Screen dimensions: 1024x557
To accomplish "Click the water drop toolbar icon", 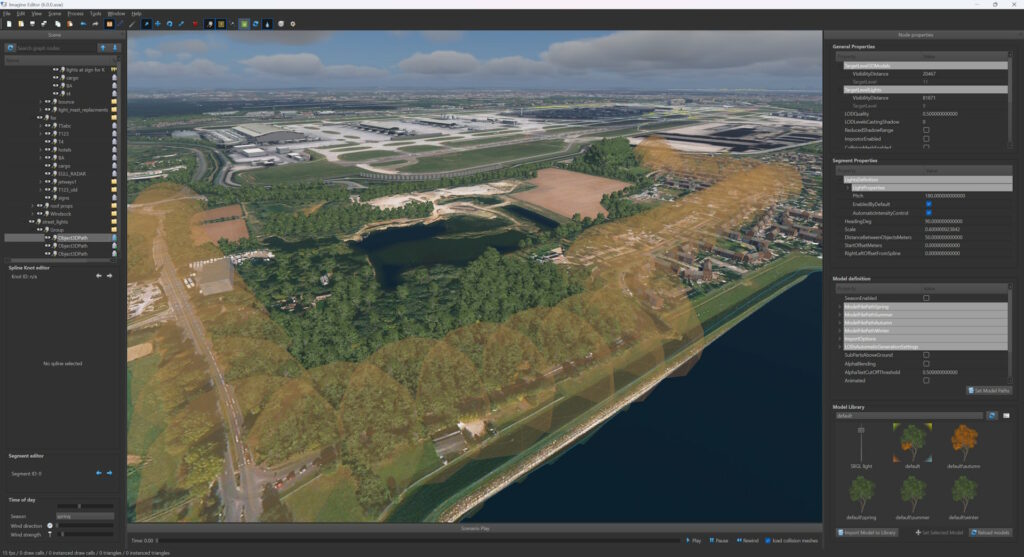I will (268, 24).
